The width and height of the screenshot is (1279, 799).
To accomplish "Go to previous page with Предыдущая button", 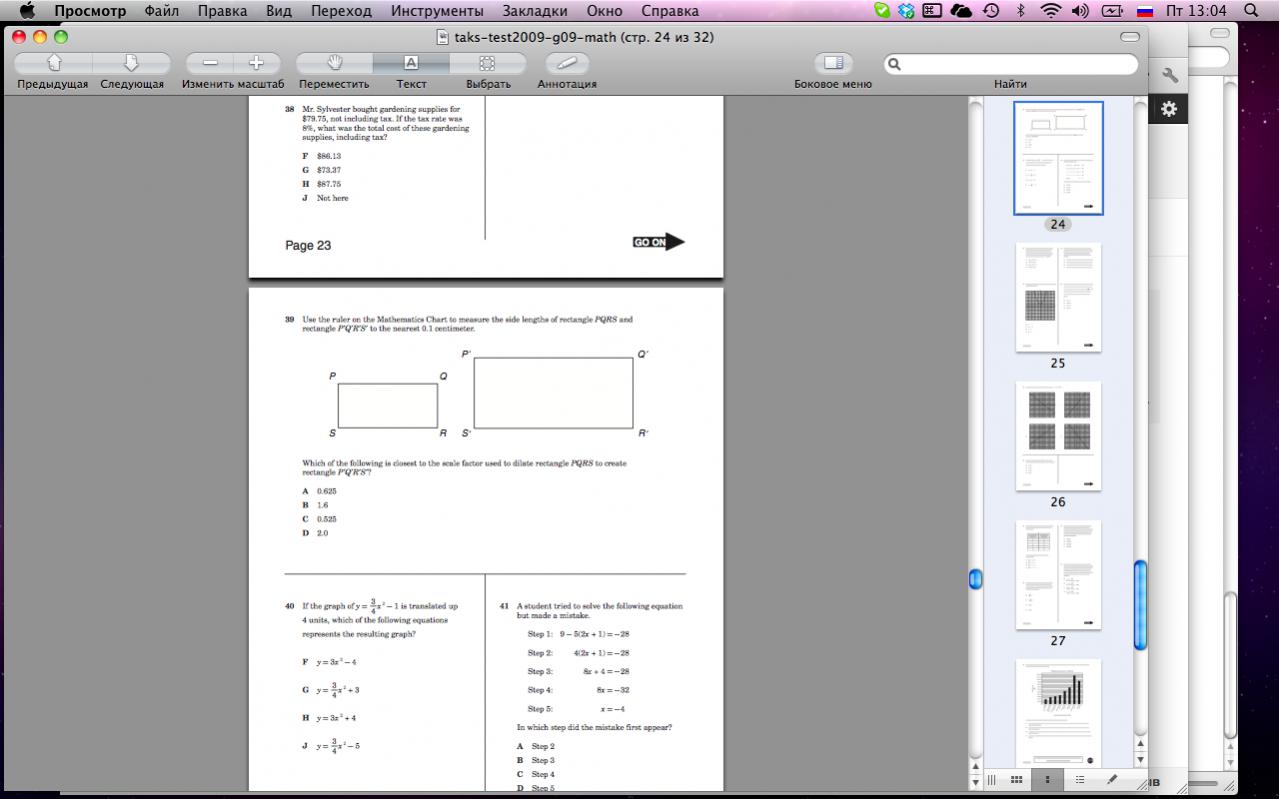I will (x=53, y=63).
